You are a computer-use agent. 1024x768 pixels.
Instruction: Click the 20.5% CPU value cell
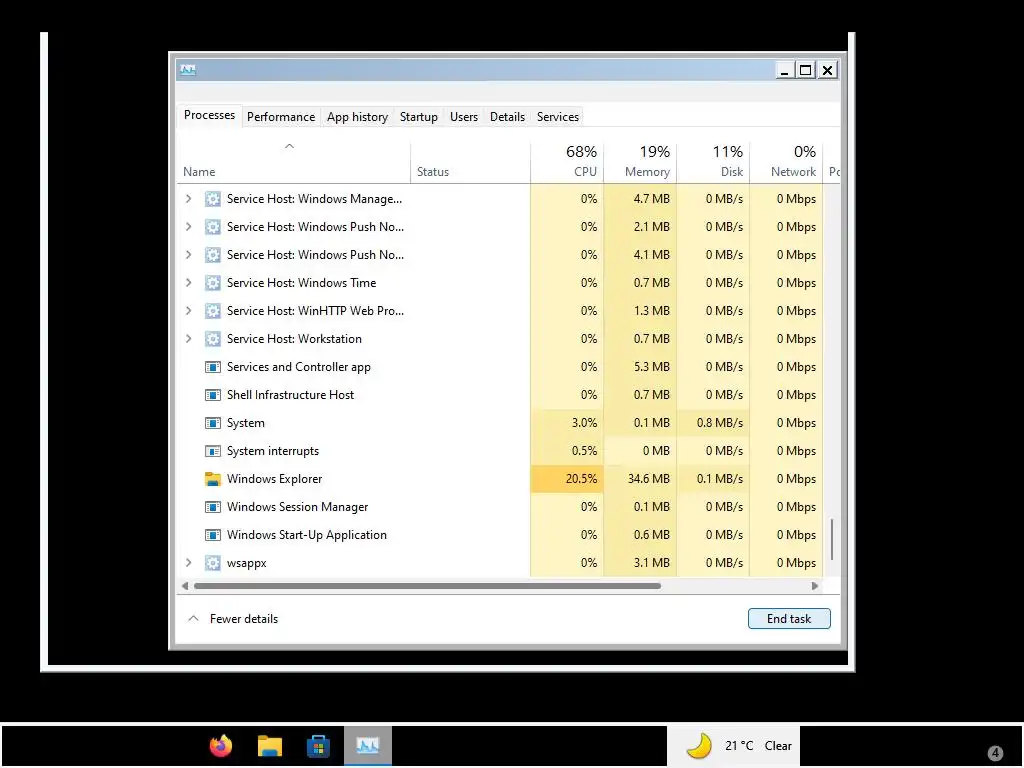[568, 479]
